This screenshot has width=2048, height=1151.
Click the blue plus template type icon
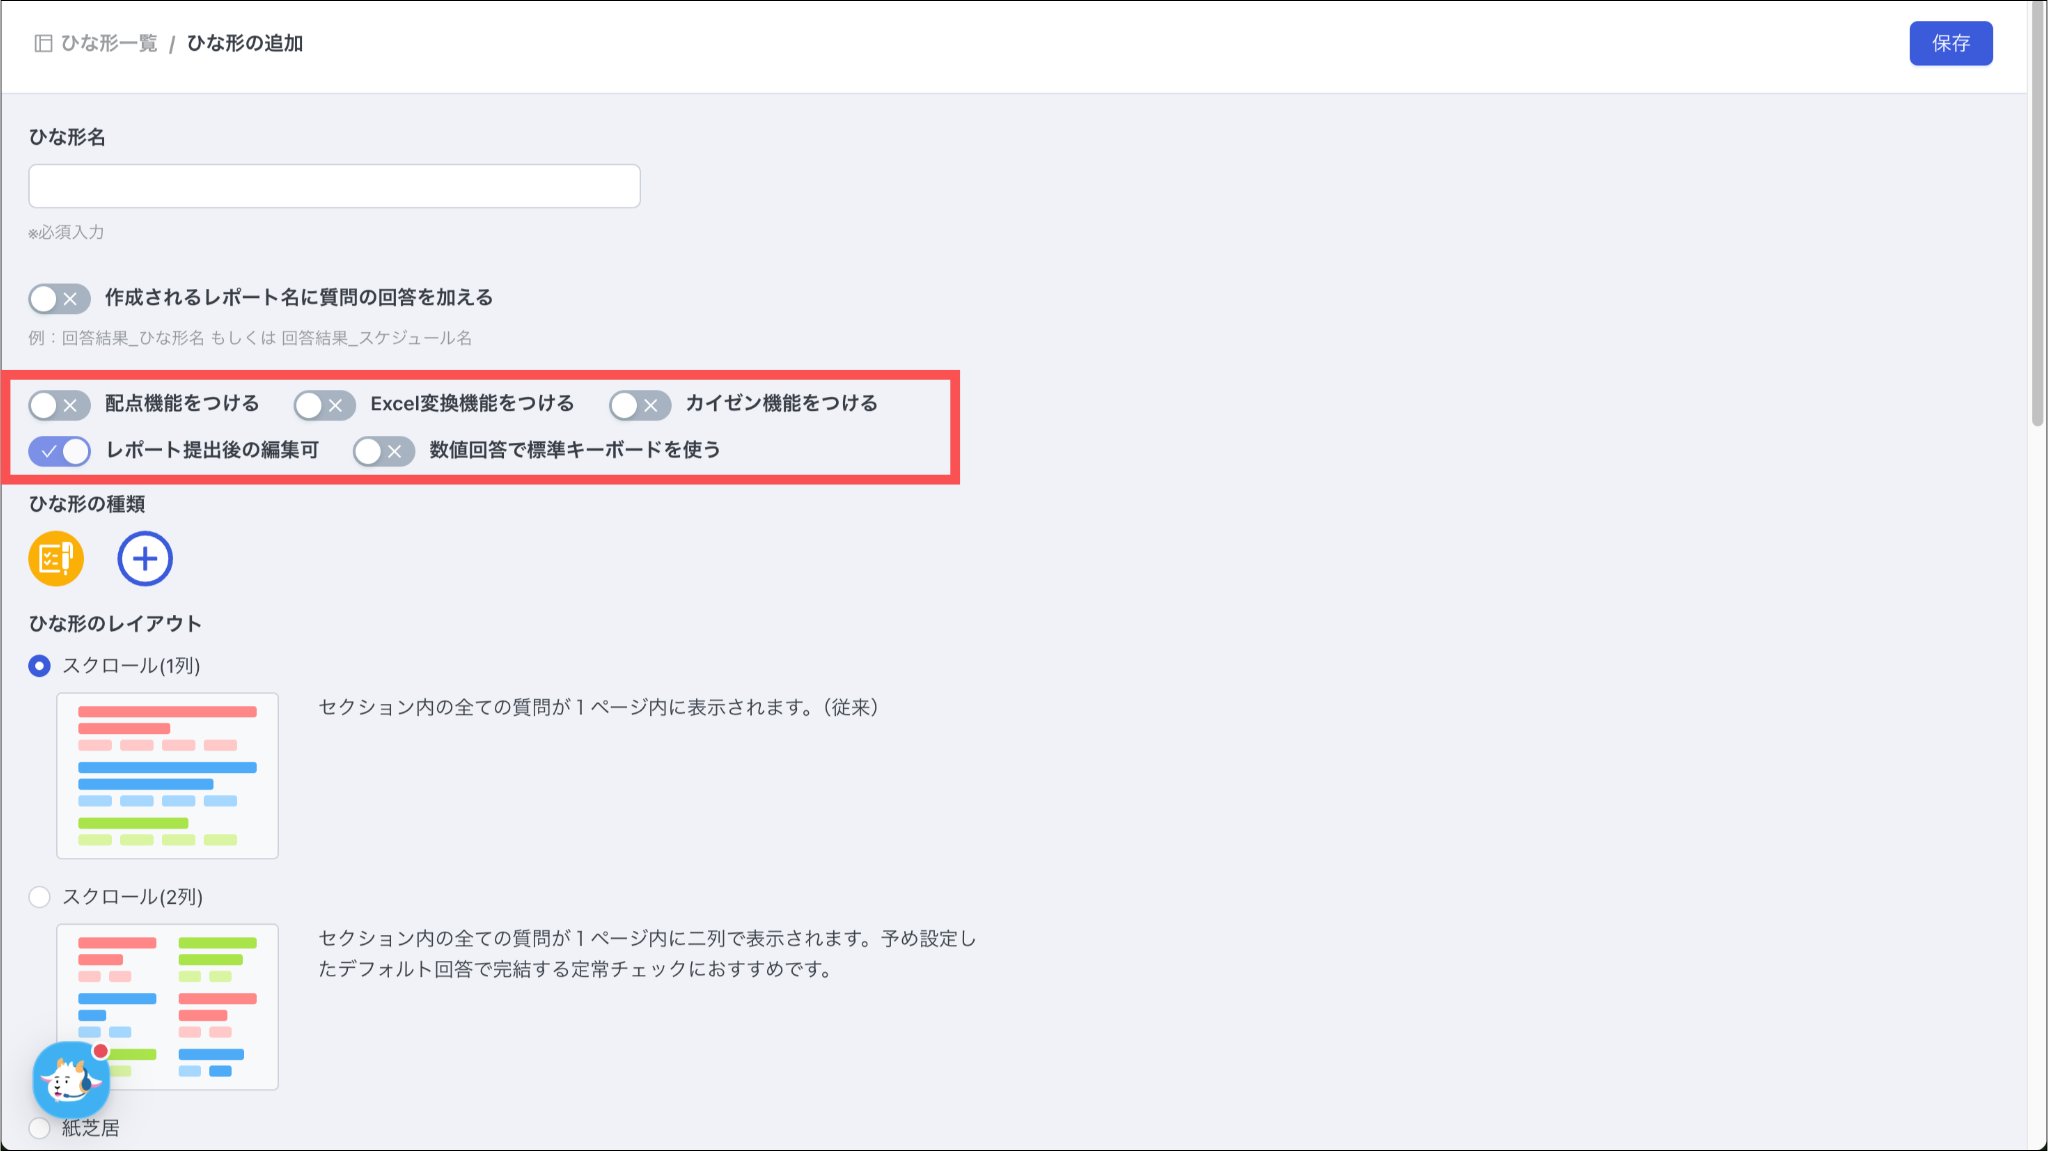145,558
